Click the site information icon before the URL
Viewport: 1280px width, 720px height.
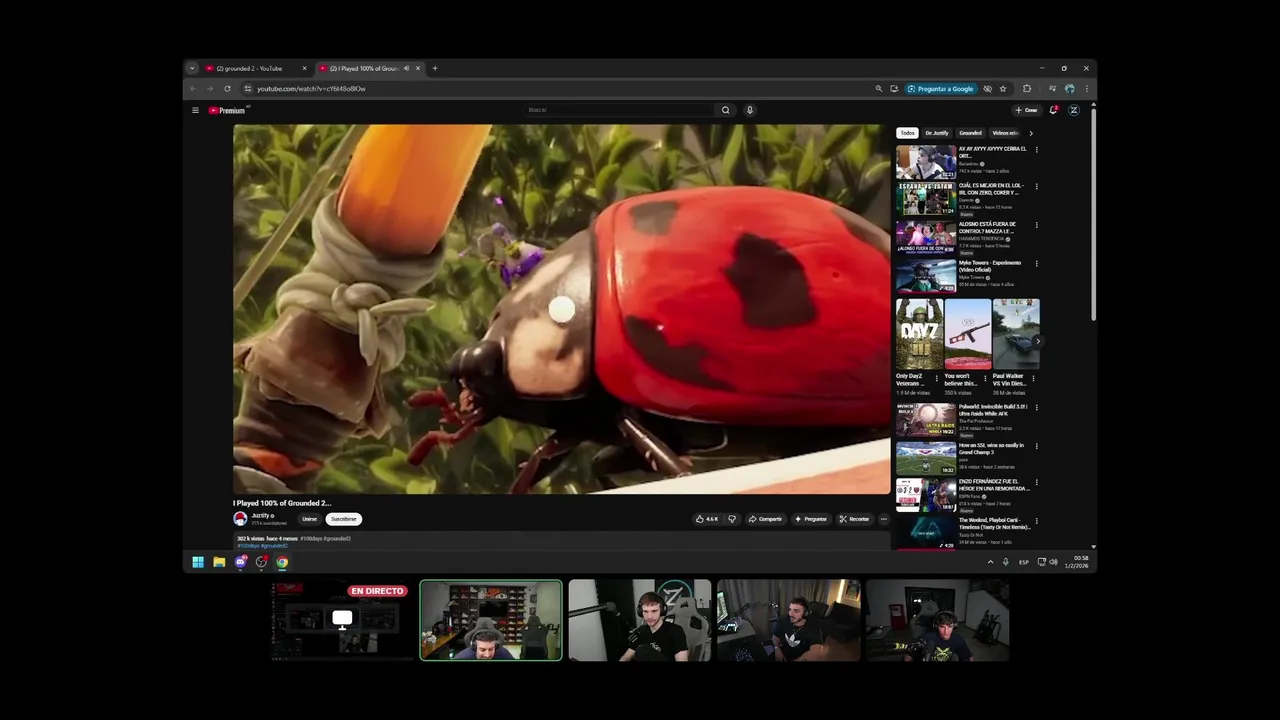pyautogui.click(x=247, y=88)
